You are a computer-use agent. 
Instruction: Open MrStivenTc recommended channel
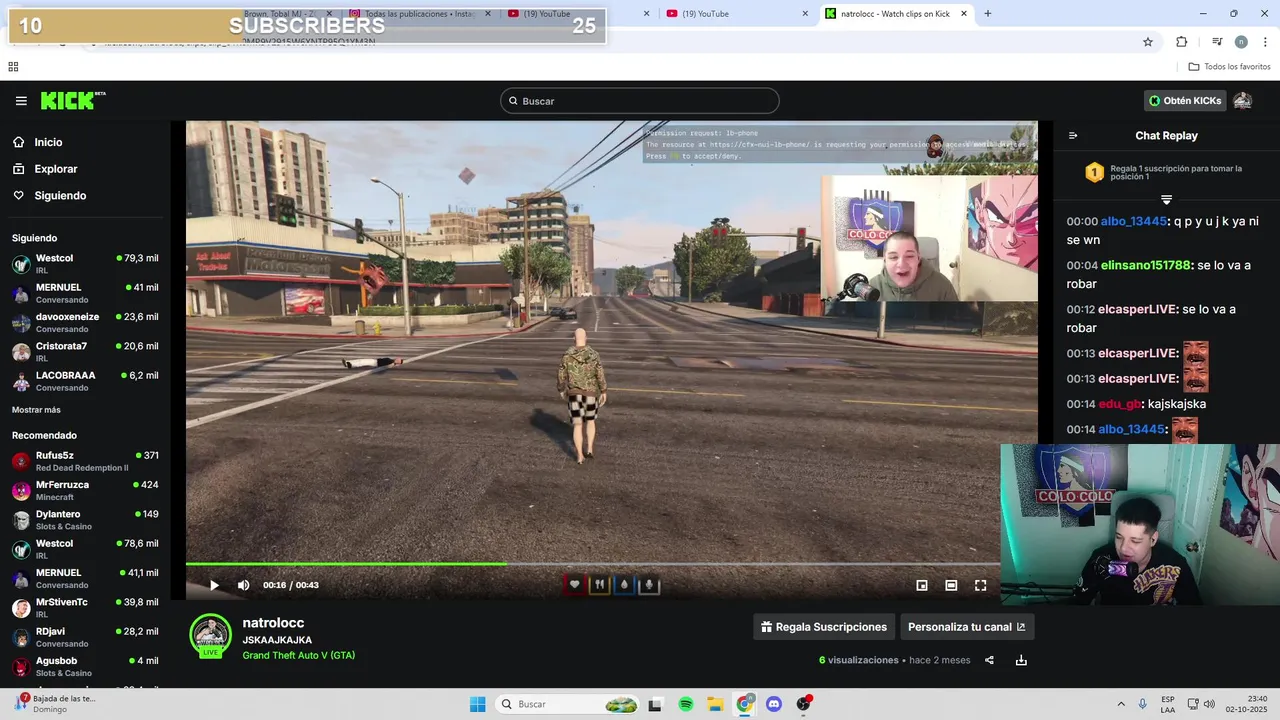[x=85, y=608]
